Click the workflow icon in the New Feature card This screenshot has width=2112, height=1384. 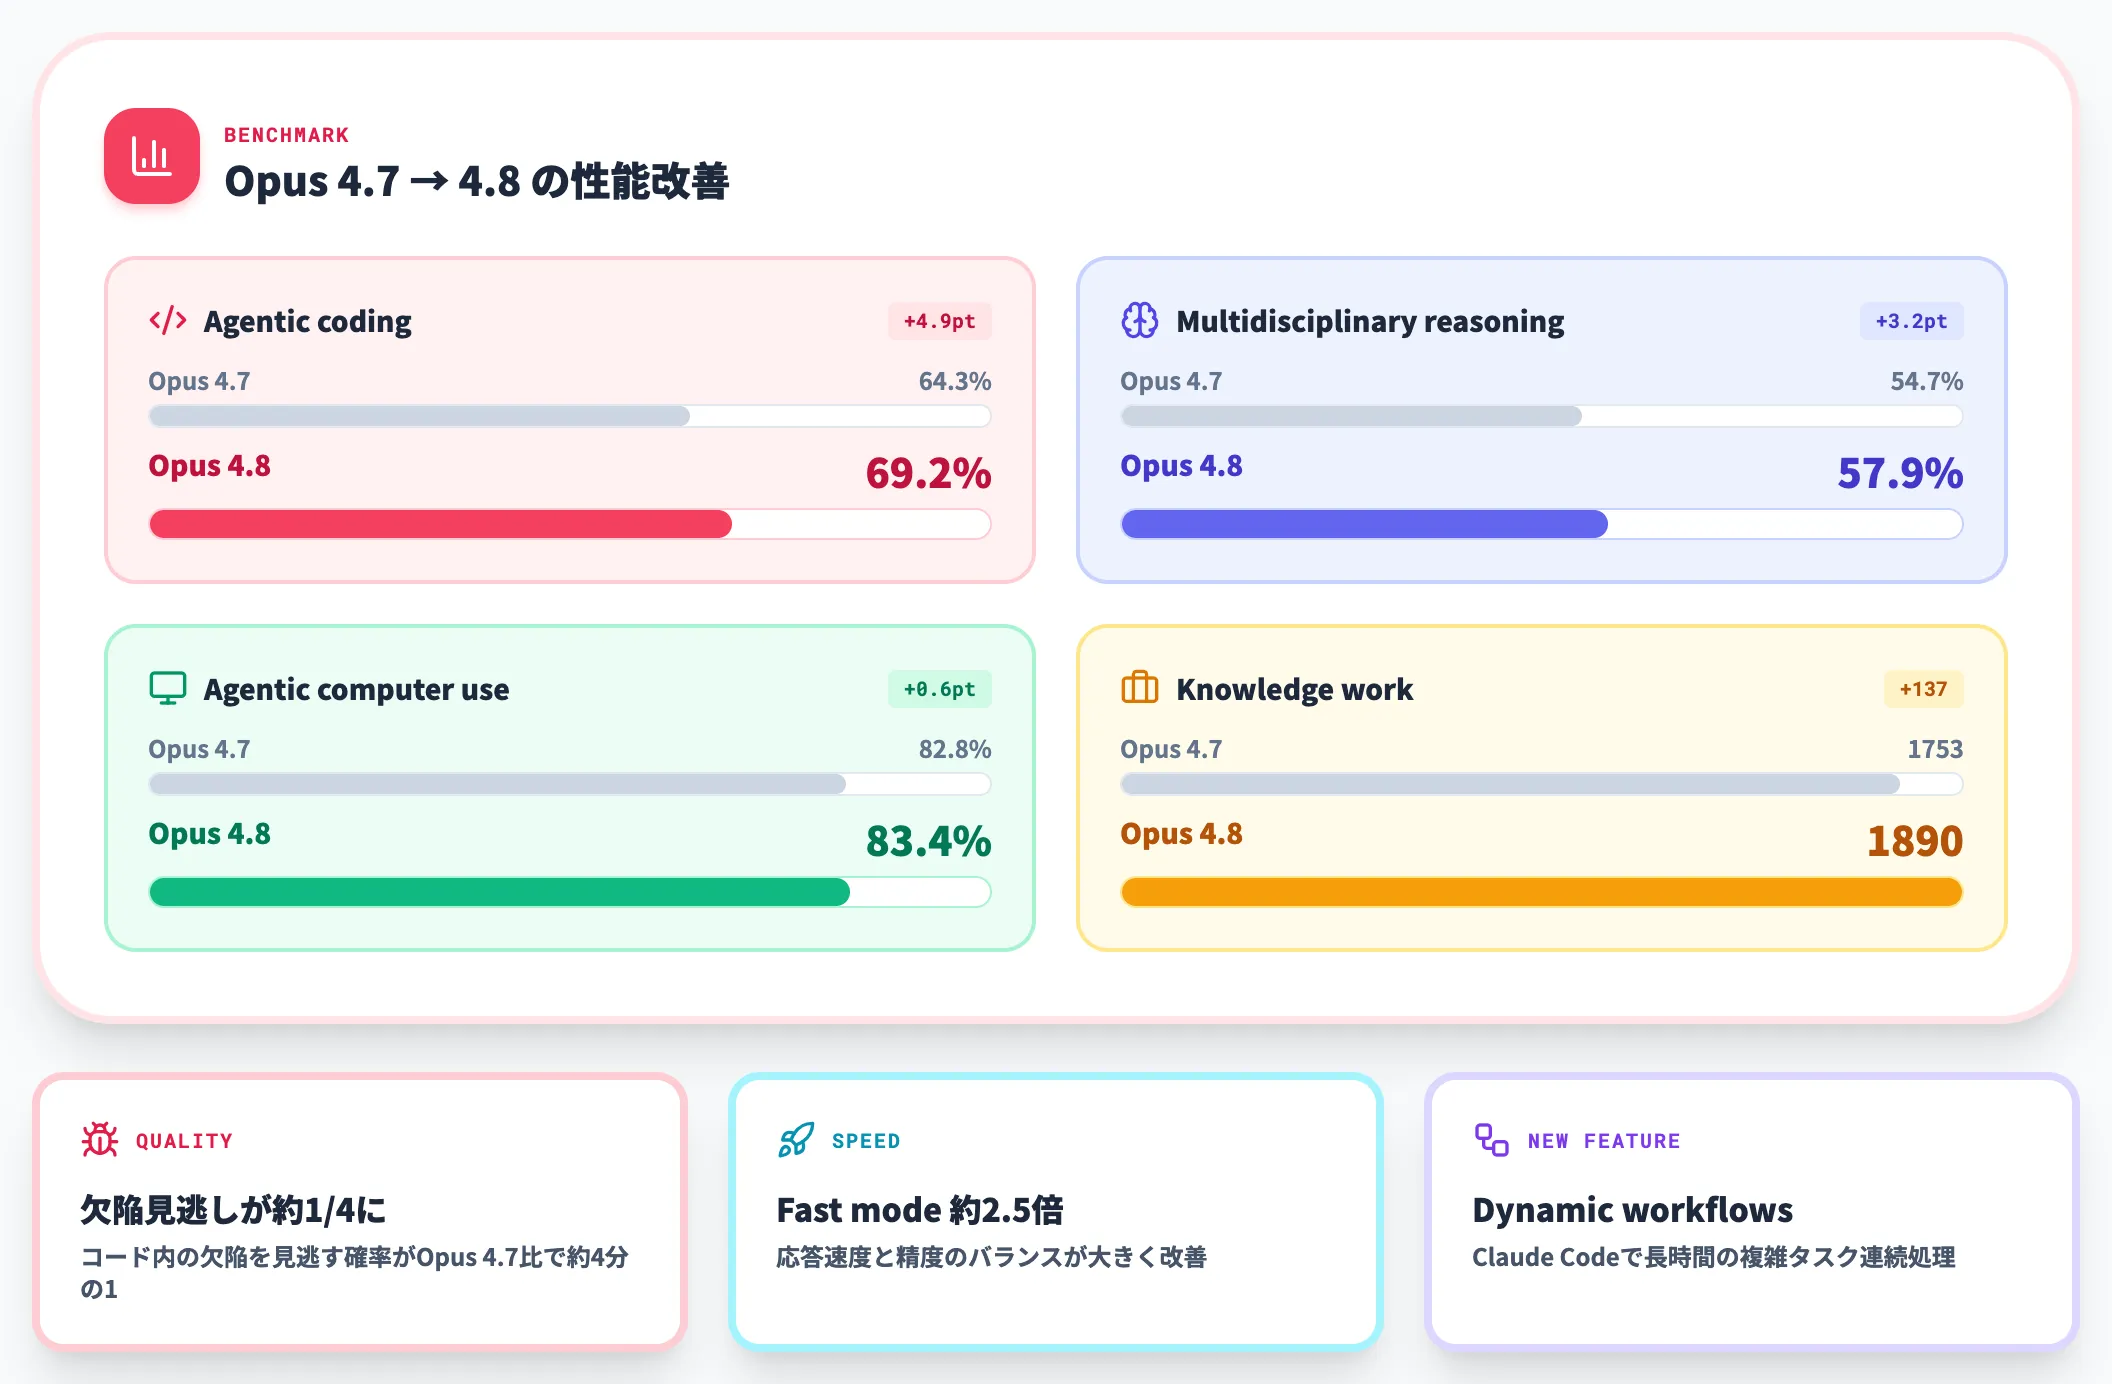[1492, 1139]
